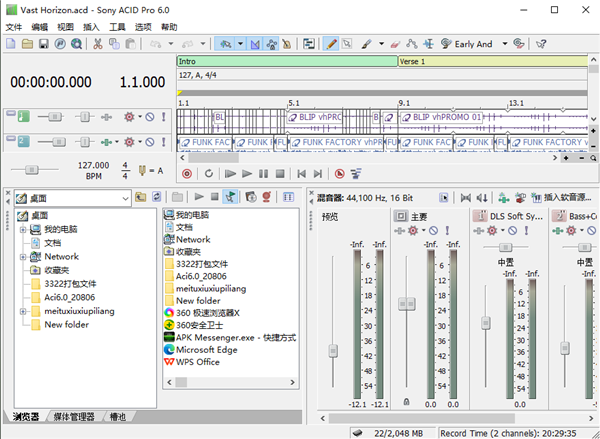This screenshot has height=439, width=600.
Task: Select the Verse 1 section marker
Action: [412, 61]
